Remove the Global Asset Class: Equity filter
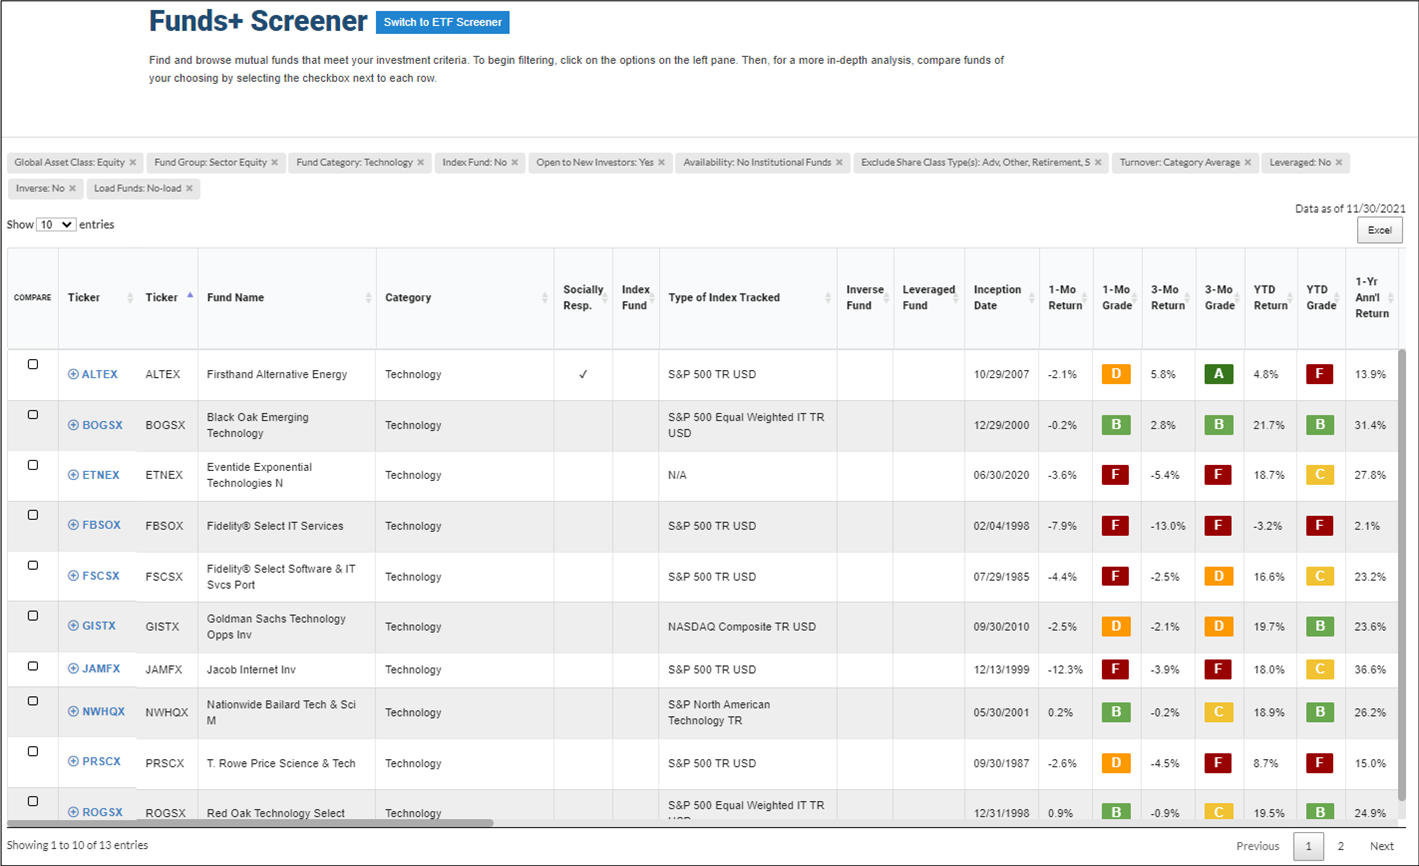The image size is (1419, 866). [x=133, y=163]
